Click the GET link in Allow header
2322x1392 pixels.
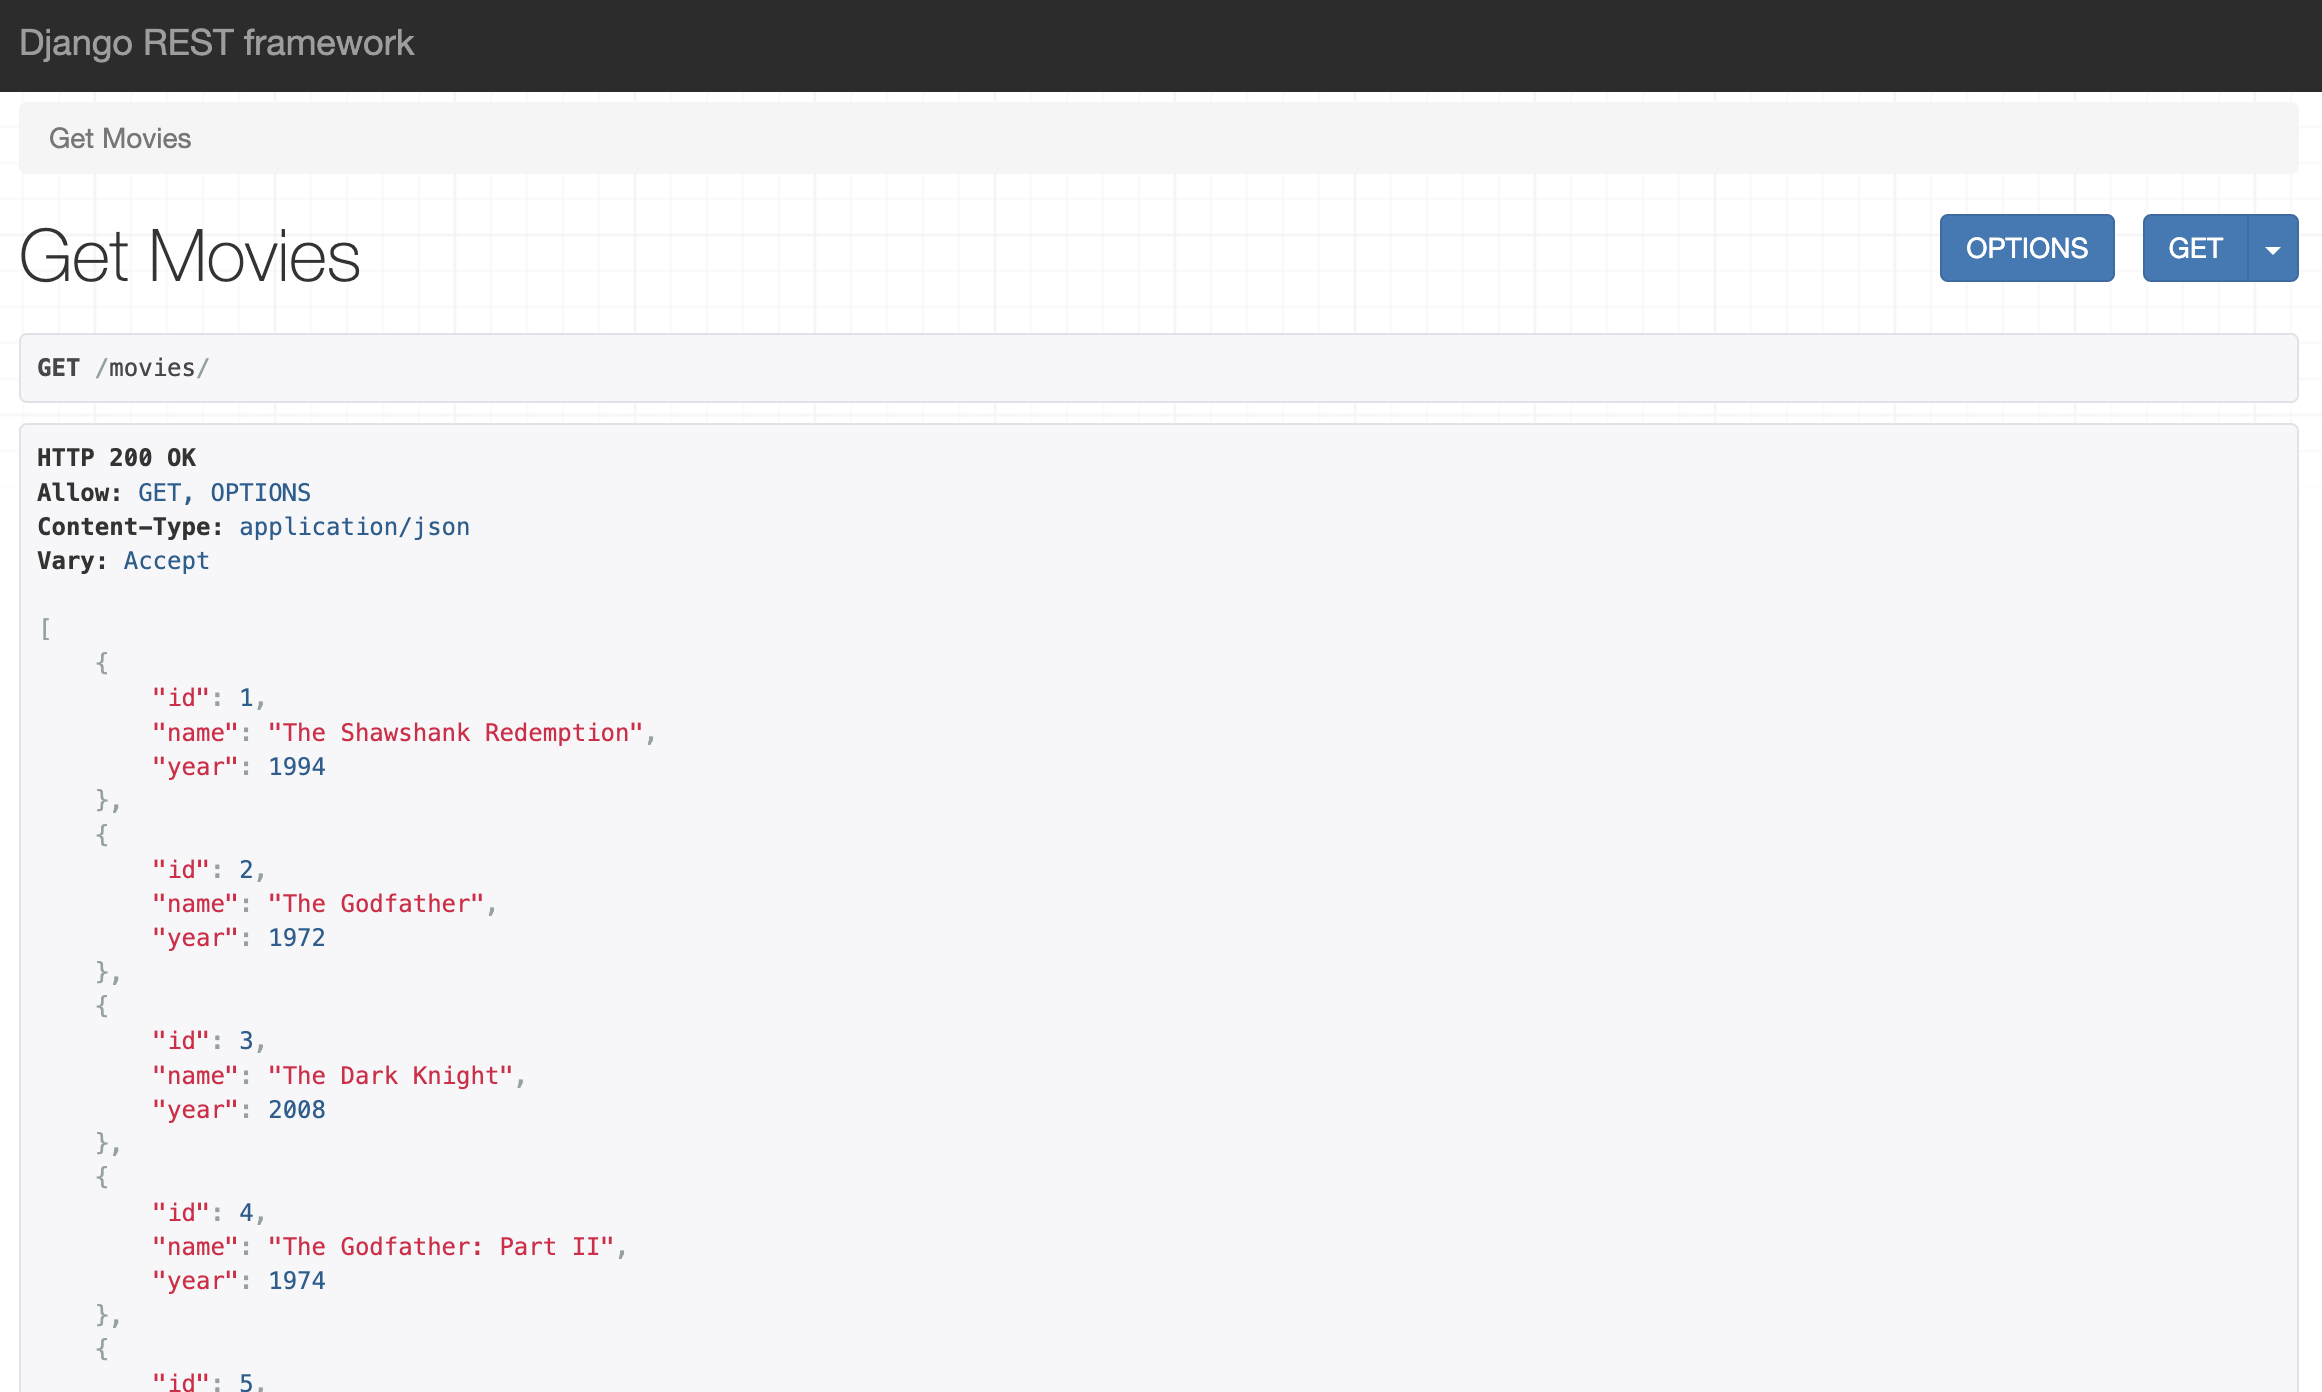(x=159, y=492)
